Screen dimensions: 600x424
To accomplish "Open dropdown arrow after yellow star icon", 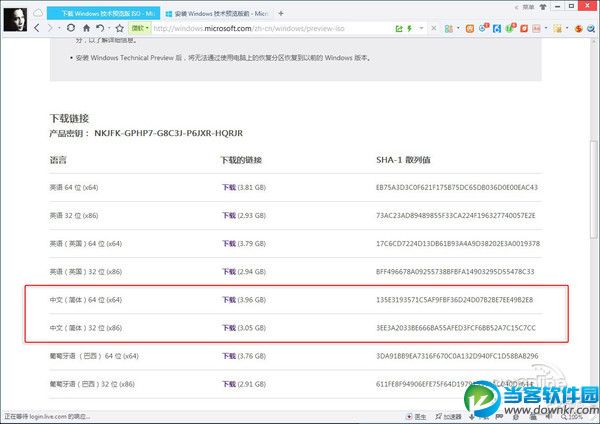I will coord(567,28).
